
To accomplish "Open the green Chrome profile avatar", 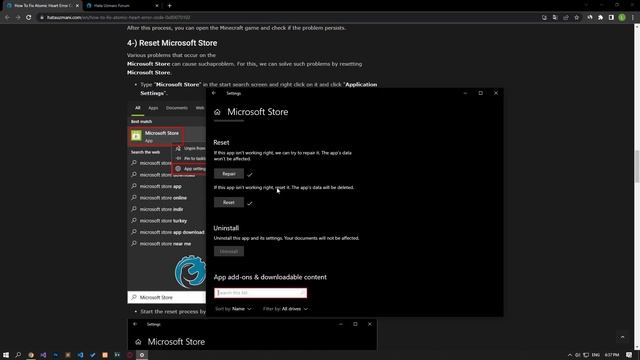I will click(622, 18).
